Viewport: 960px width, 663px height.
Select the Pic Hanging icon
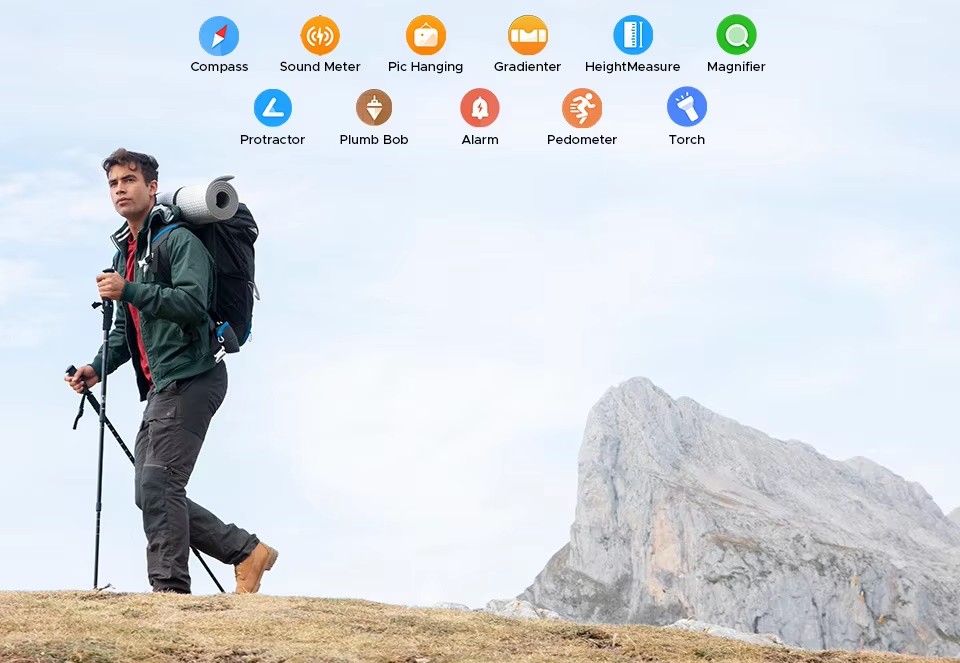click(426, 36)
